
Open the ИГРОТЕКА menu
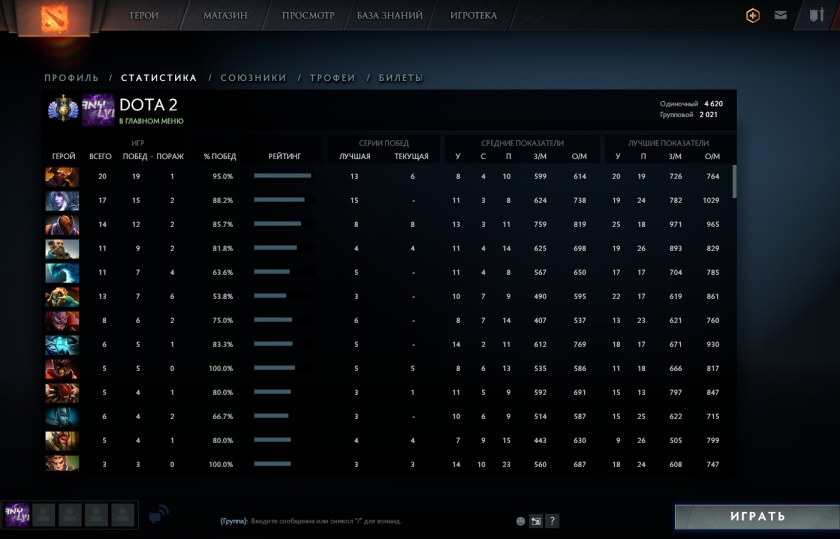[x=474, y=16]
